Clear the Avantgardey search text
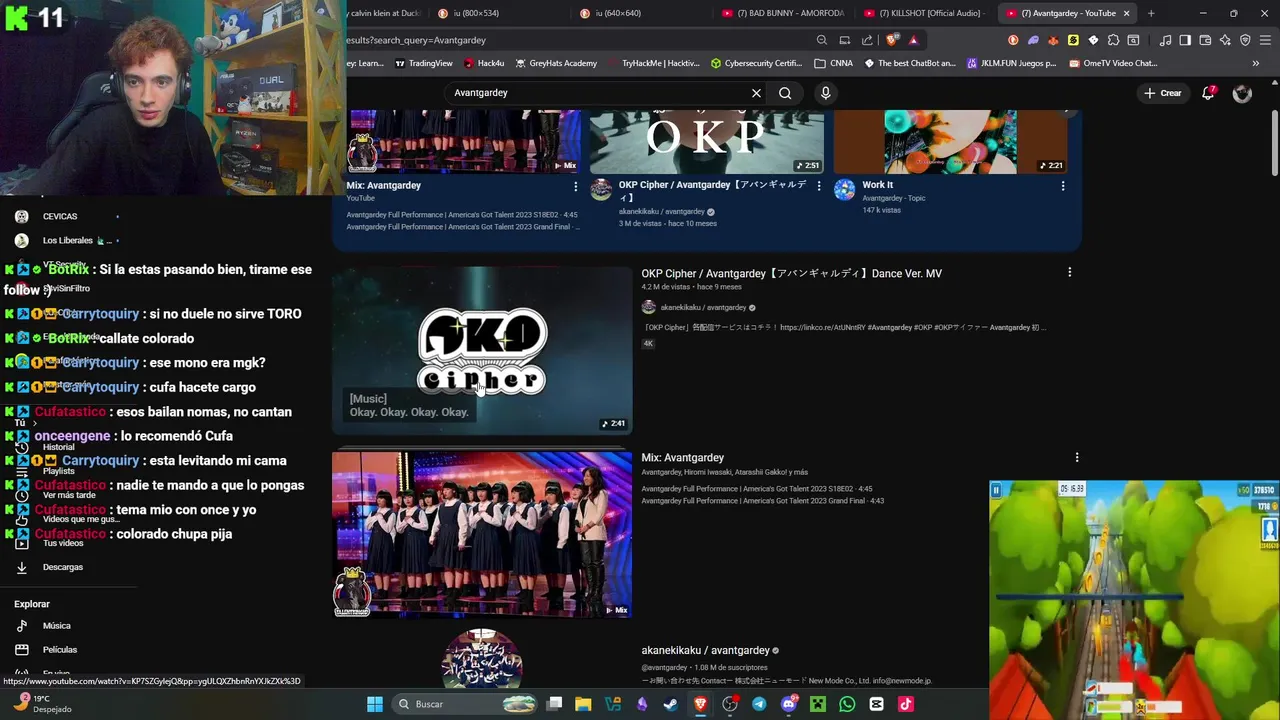Image resolution: width=1280 pixels, height=720 pixels. tap(756, 93)
